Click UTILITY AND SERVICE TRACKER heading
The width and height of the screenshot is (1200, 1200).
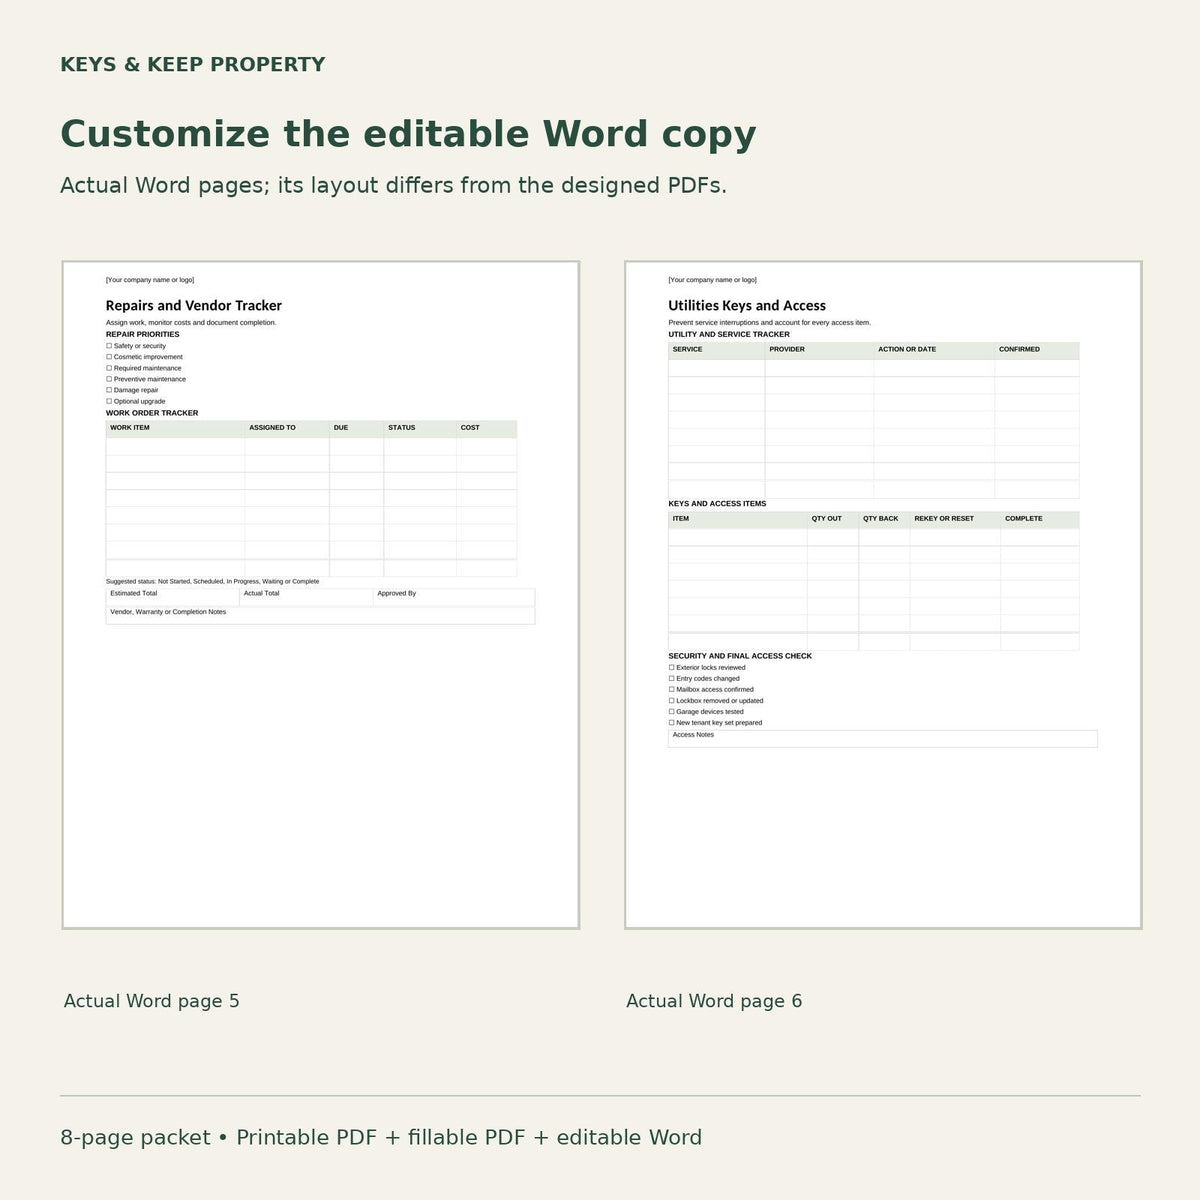pyautogui.click(x=729, y=335)
